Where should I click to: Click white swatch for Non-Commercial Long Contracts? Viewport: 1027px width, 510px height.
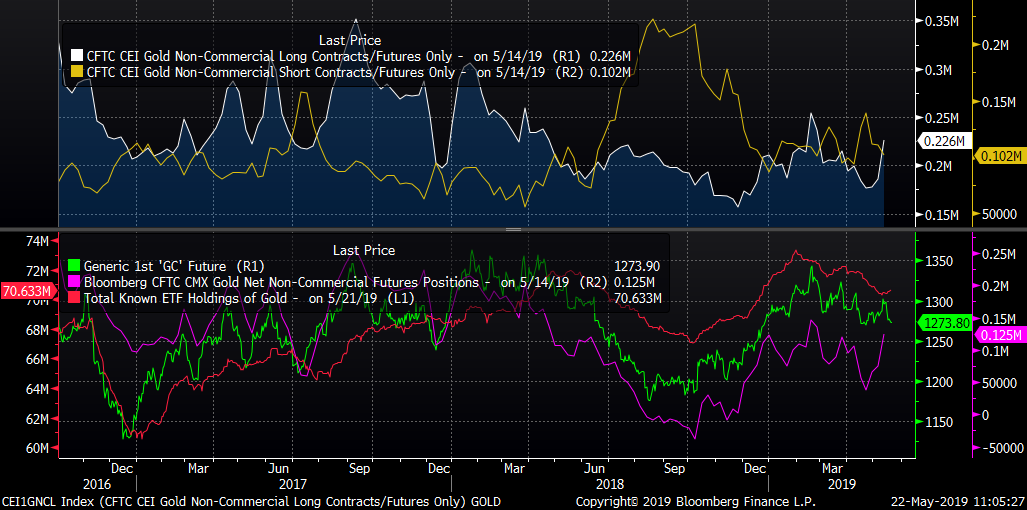point(76,56)
